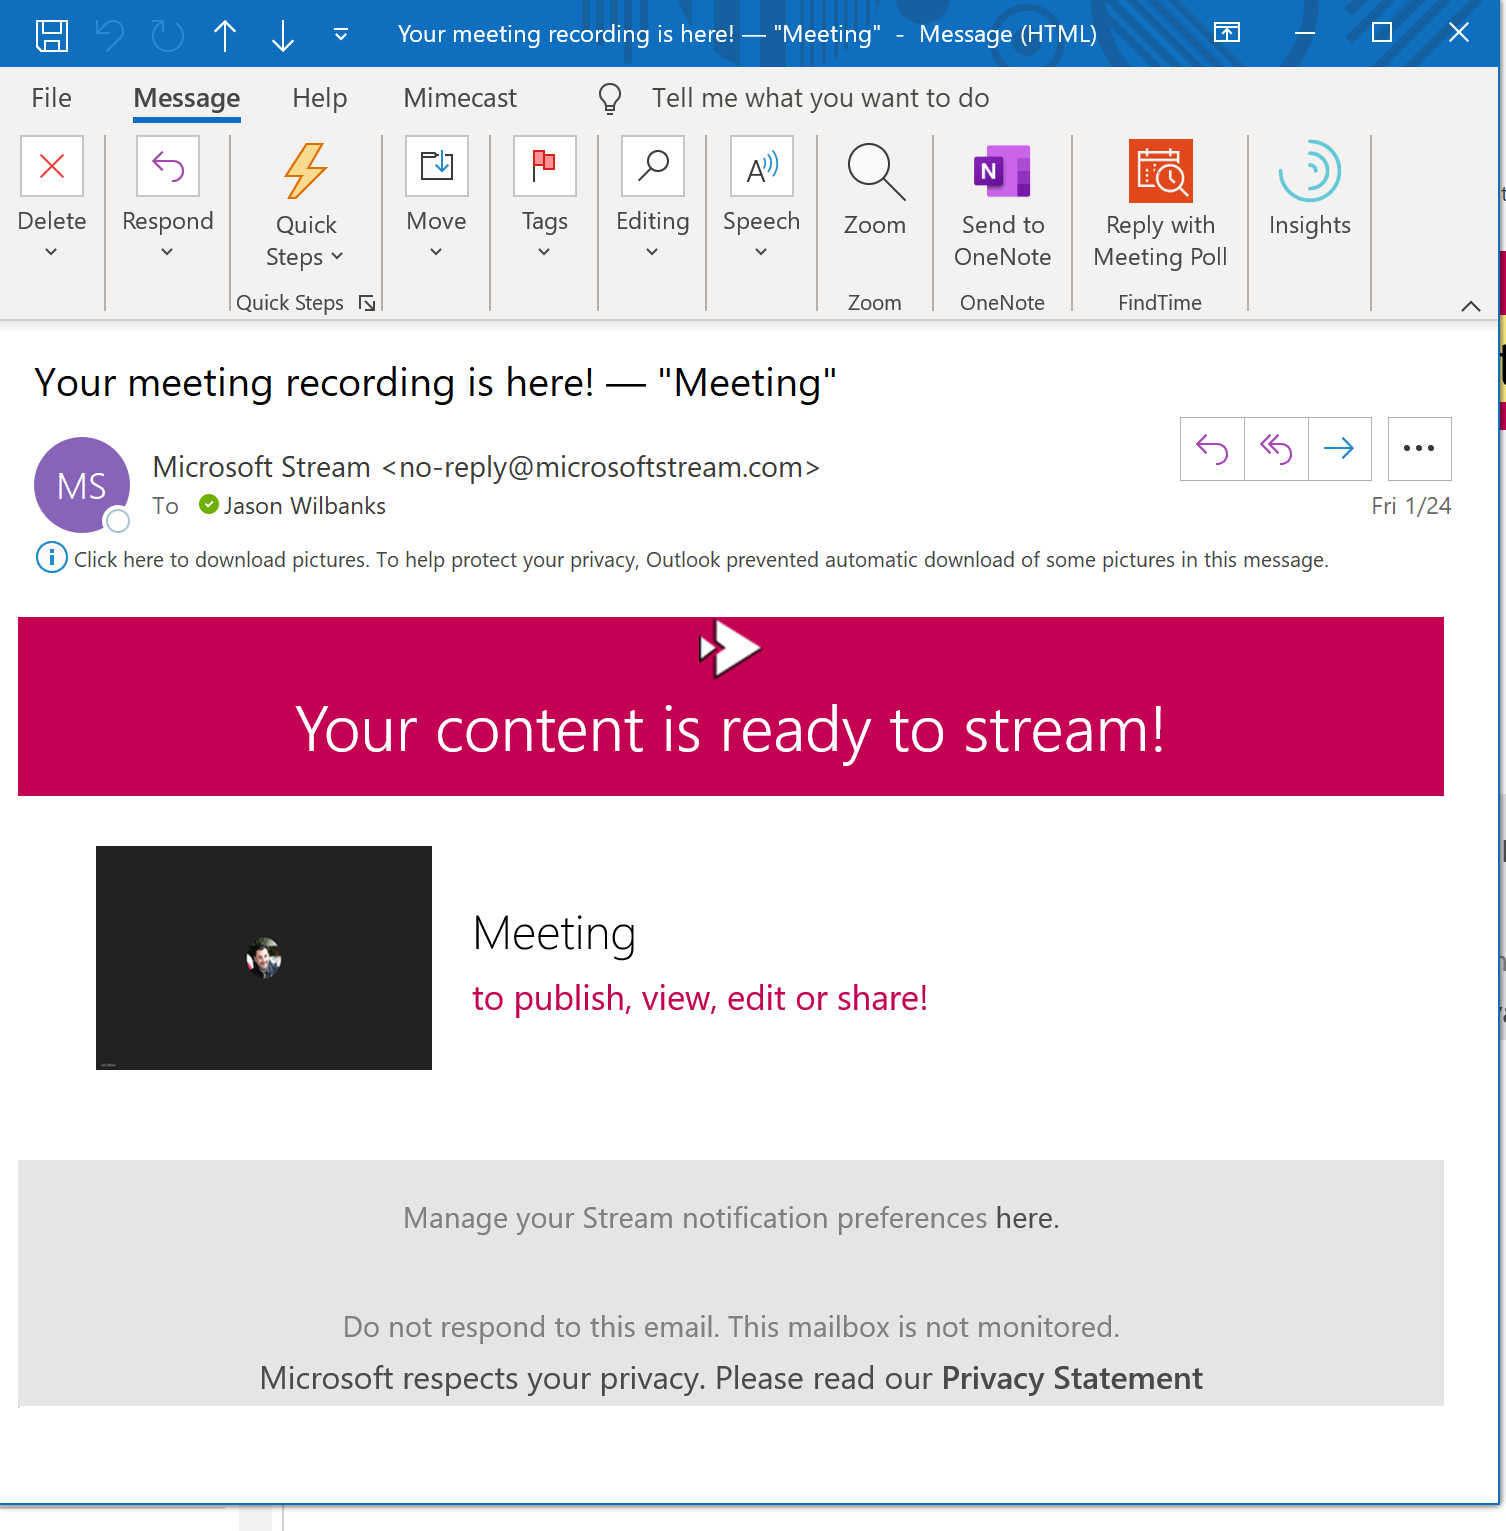Click the Save icon in the title bar
This screenshot has height=1531, width=1506.
pos(52,35)
